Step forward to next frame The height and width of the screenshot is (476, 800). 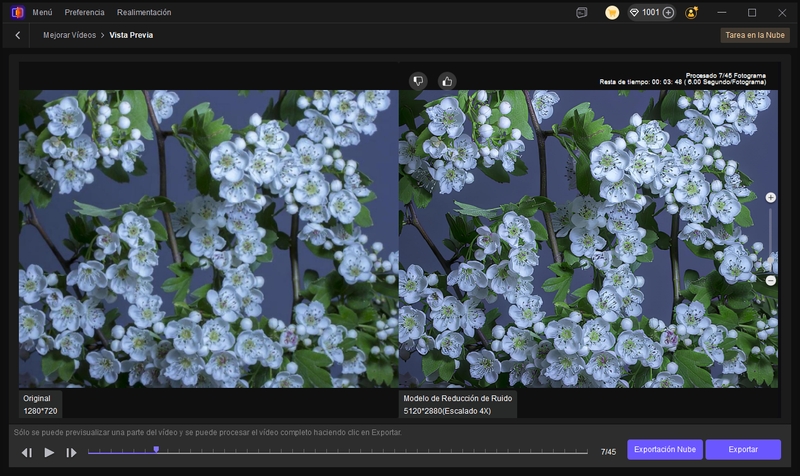[x=71, y=452]
